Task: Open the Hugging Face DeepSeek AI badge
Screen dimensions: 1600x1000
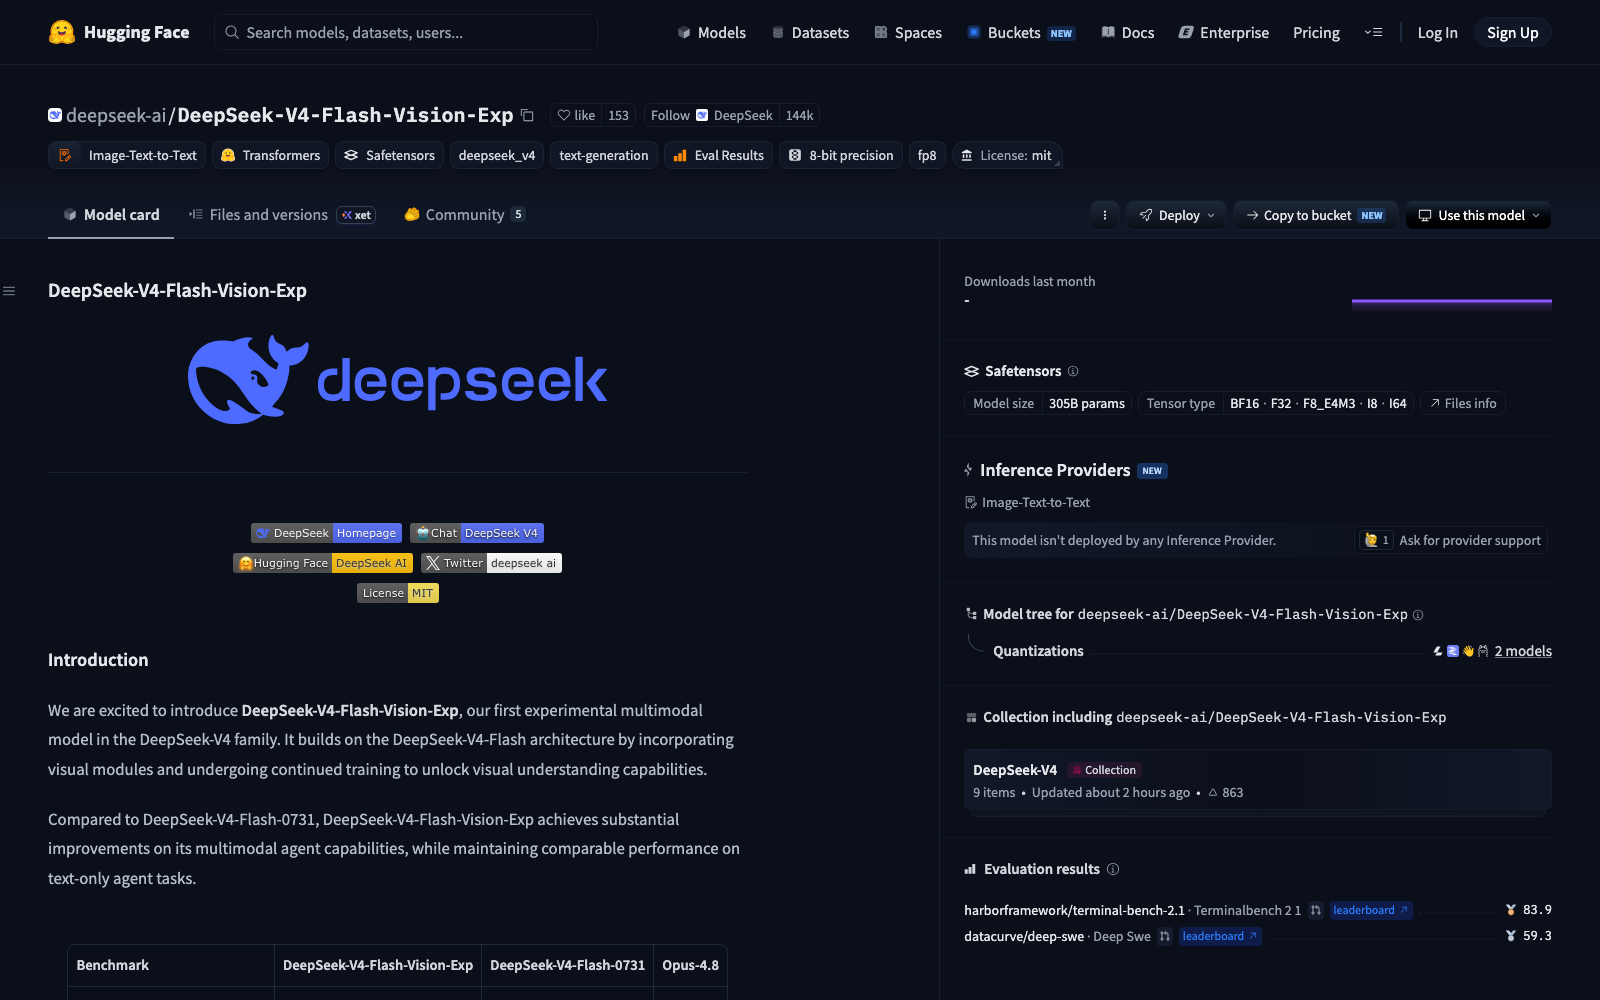Action: coord(323,563)
